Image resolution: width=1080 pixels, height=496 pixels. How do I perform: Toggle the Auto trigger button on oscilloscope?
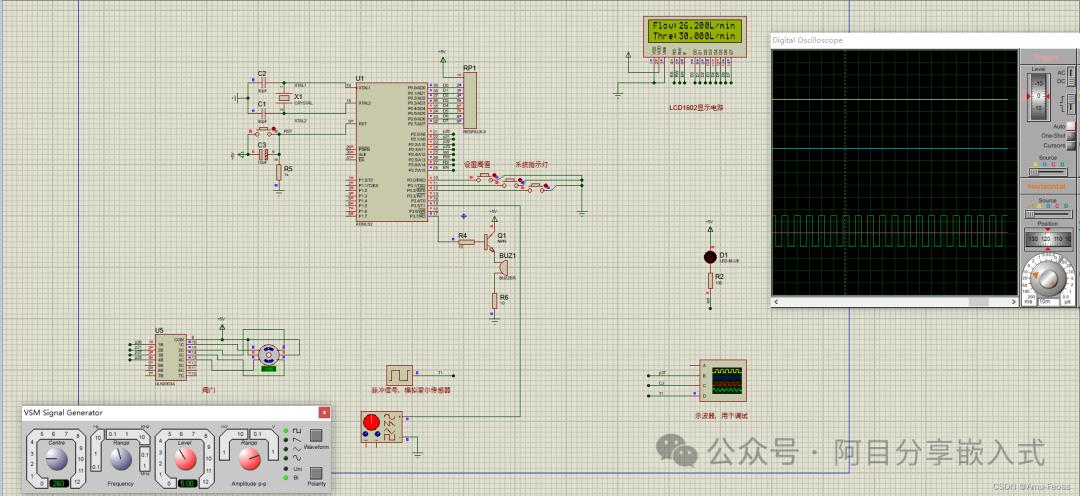(1071, 126)
